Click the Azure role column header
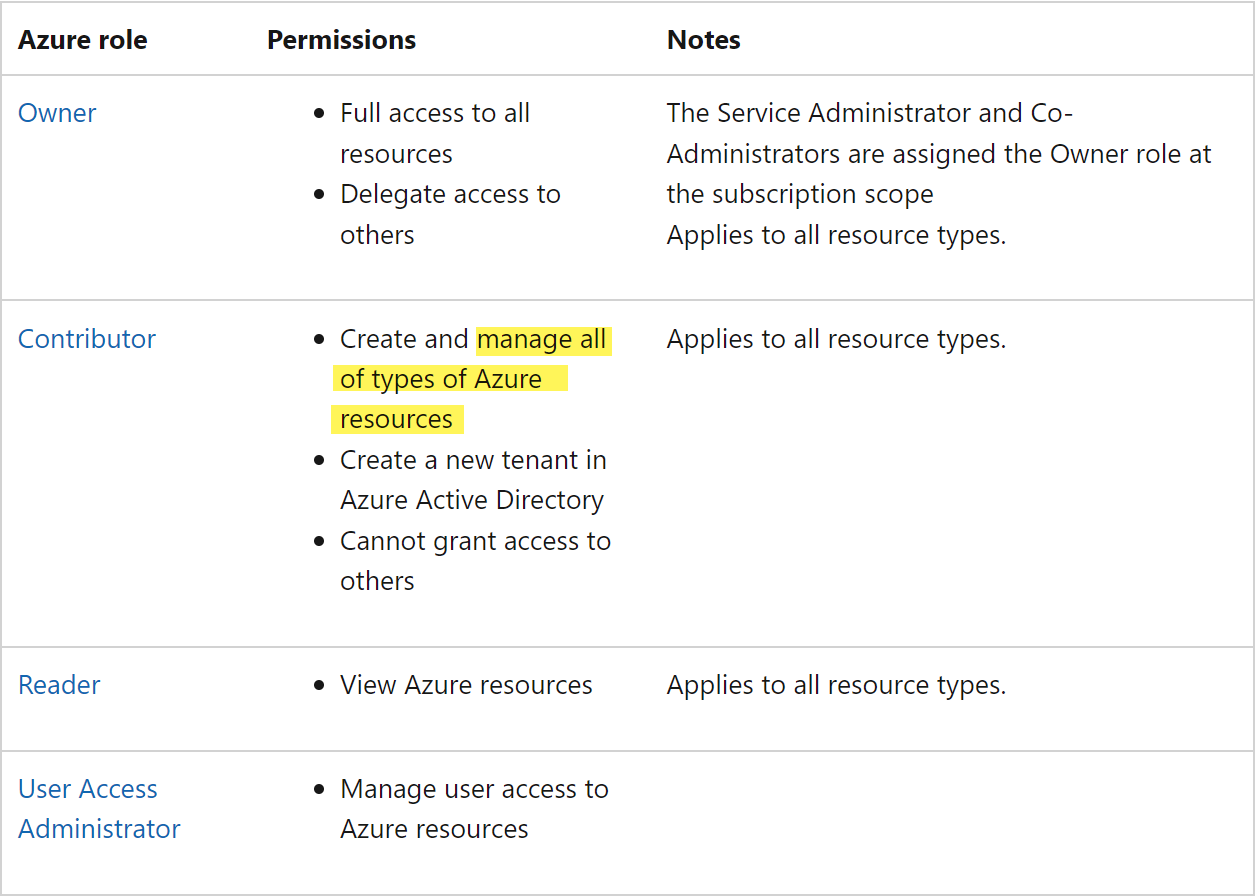The width and height of the screenshot is (1256, 896). 83,40
